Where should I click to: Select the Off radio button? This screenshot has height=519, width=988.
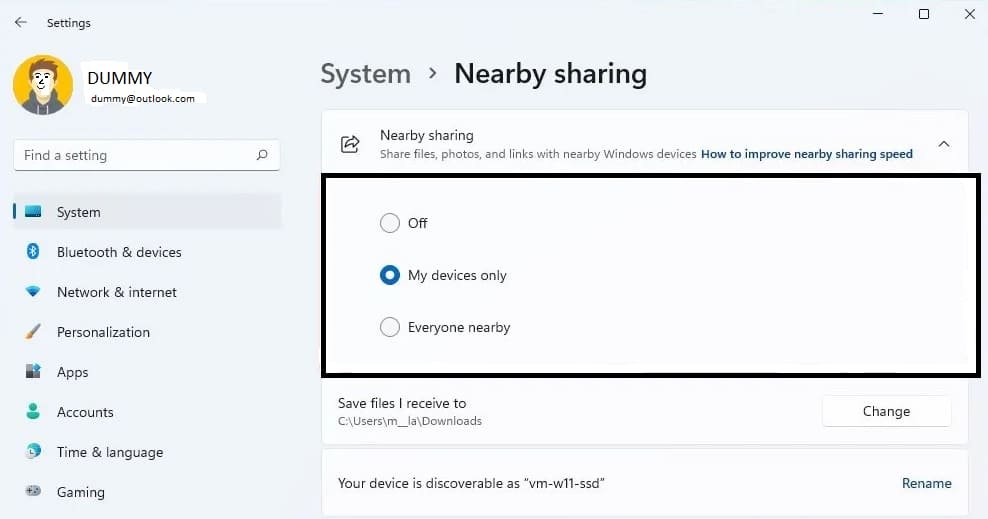pos(390,223)
